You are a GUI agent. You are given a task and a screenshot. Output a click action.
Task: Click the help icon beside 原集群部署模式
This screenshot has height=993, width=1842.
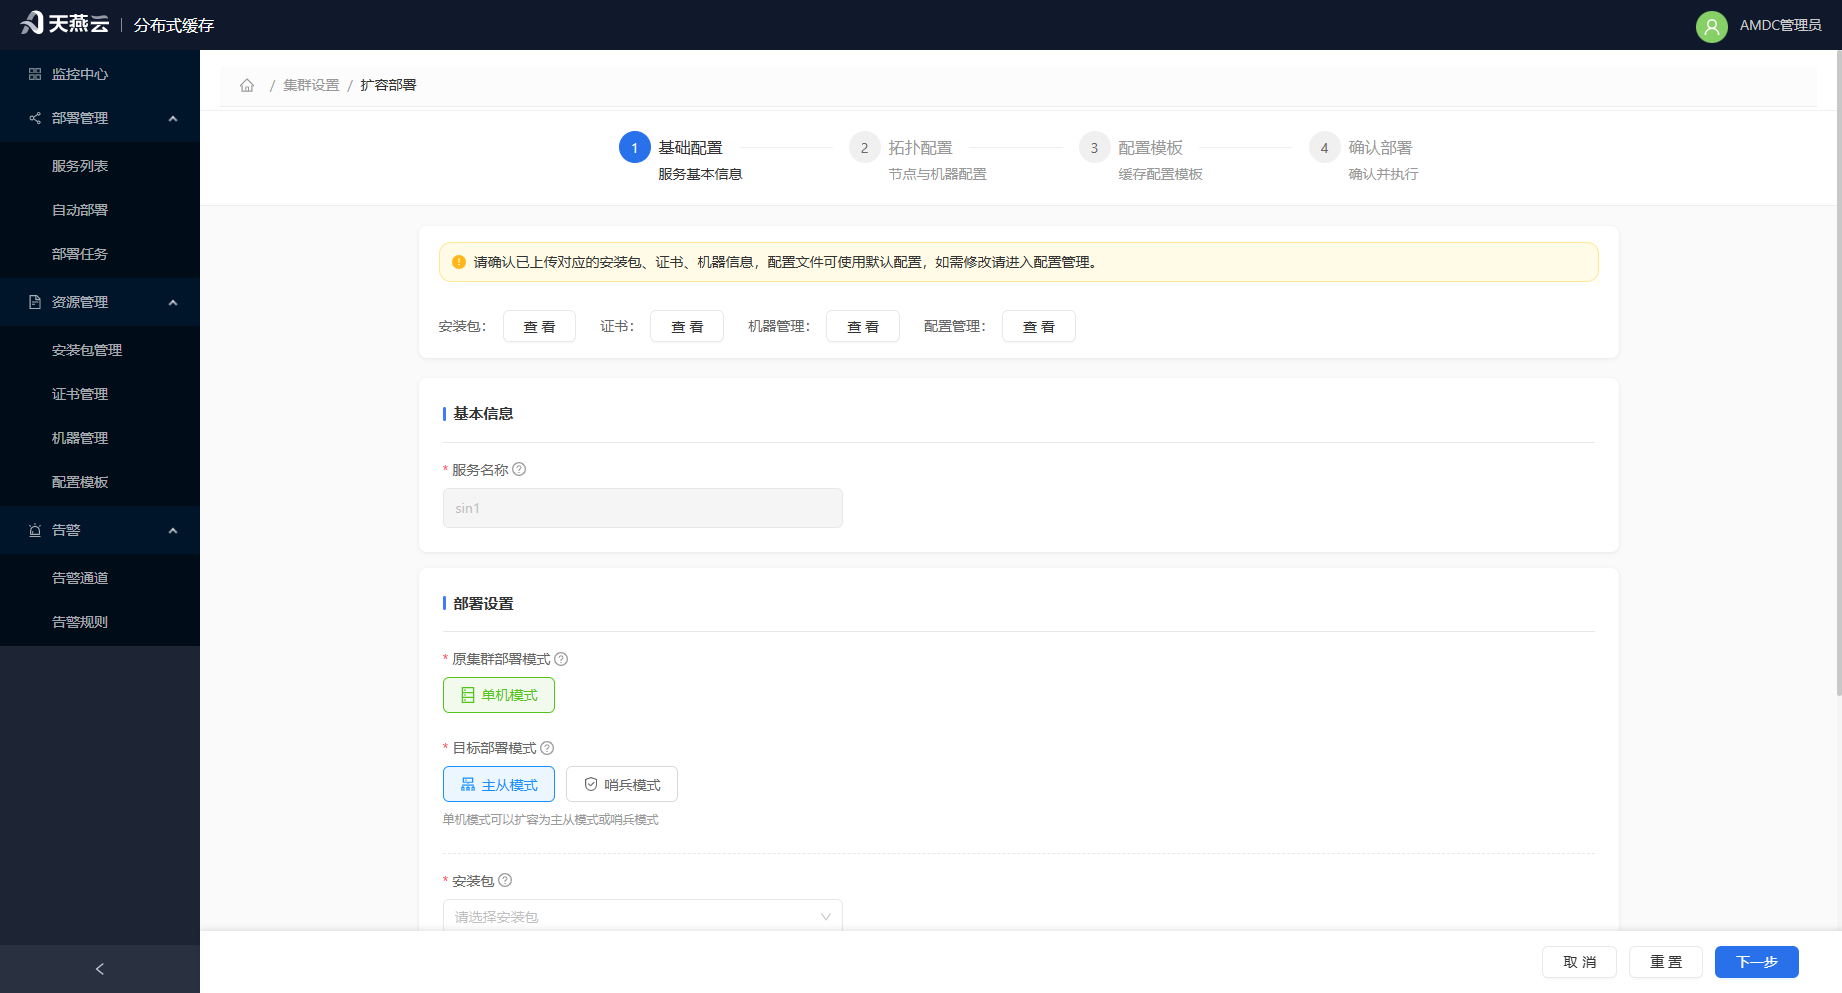click(561, 659)
